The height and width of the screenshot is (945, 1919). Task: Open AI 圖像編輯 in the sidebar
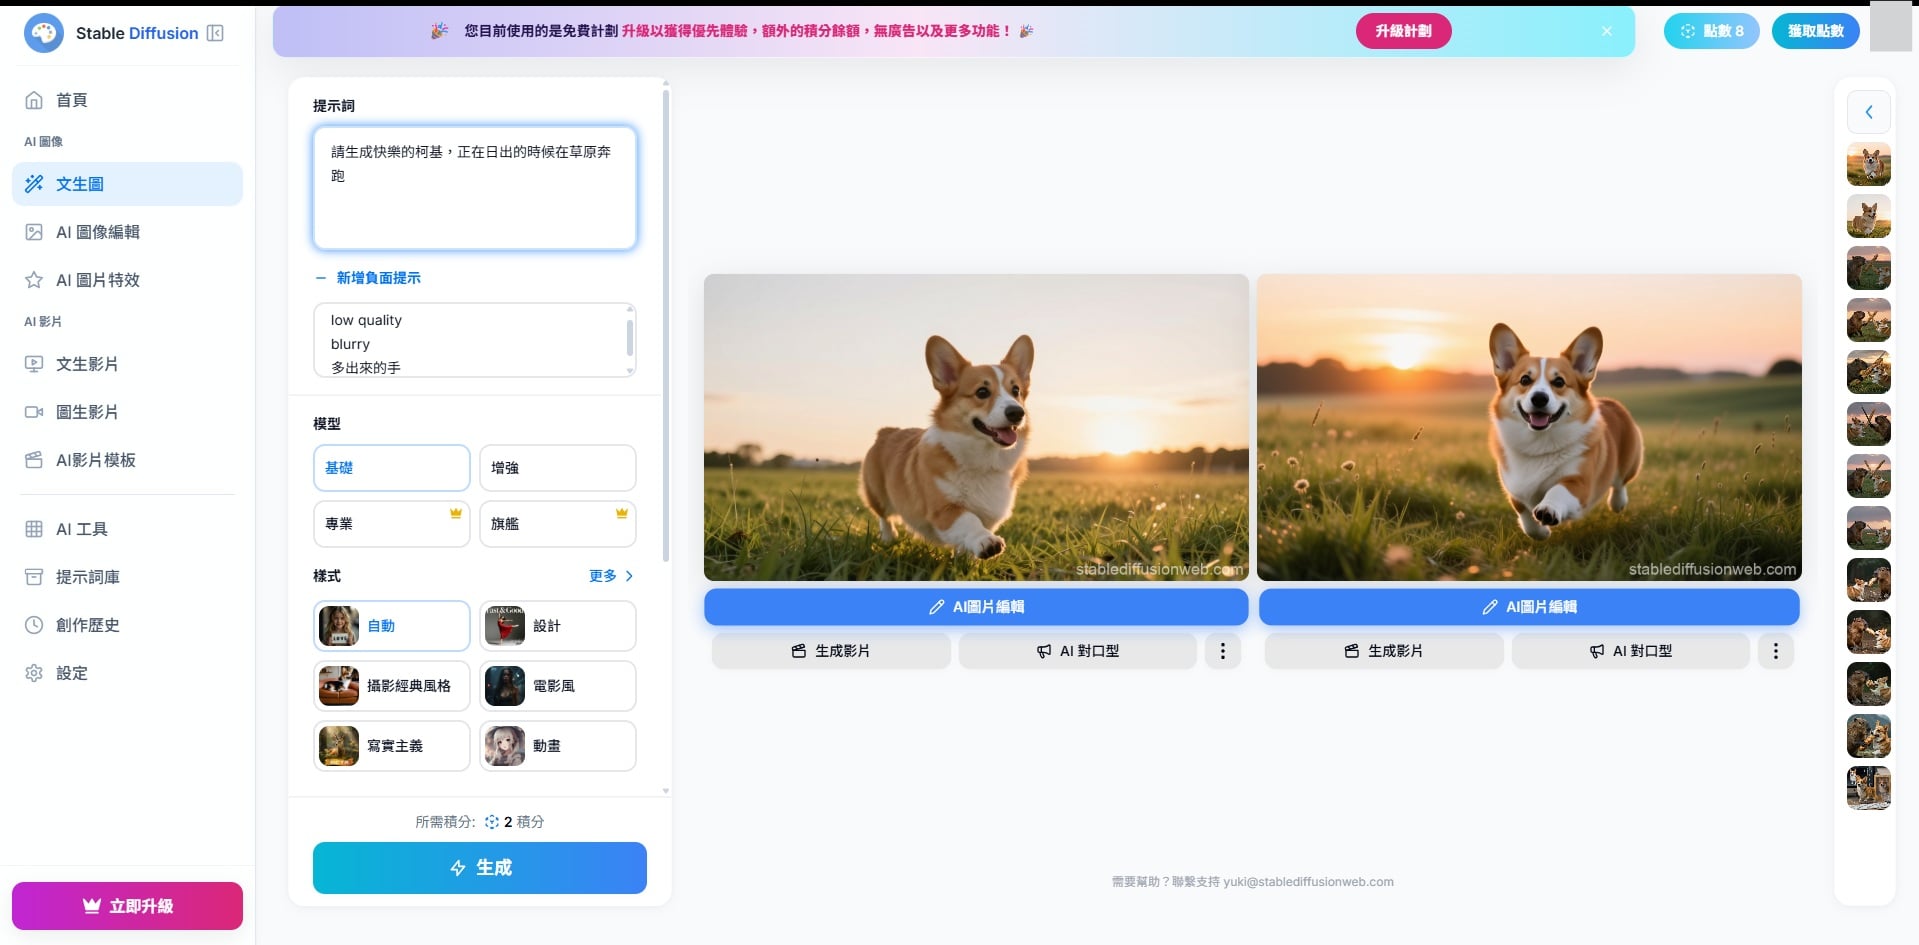(97, 232)
